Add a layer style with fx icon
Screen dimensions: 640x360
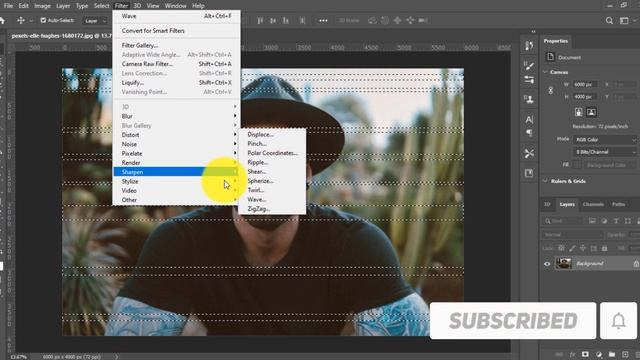[x=572, y=354]
